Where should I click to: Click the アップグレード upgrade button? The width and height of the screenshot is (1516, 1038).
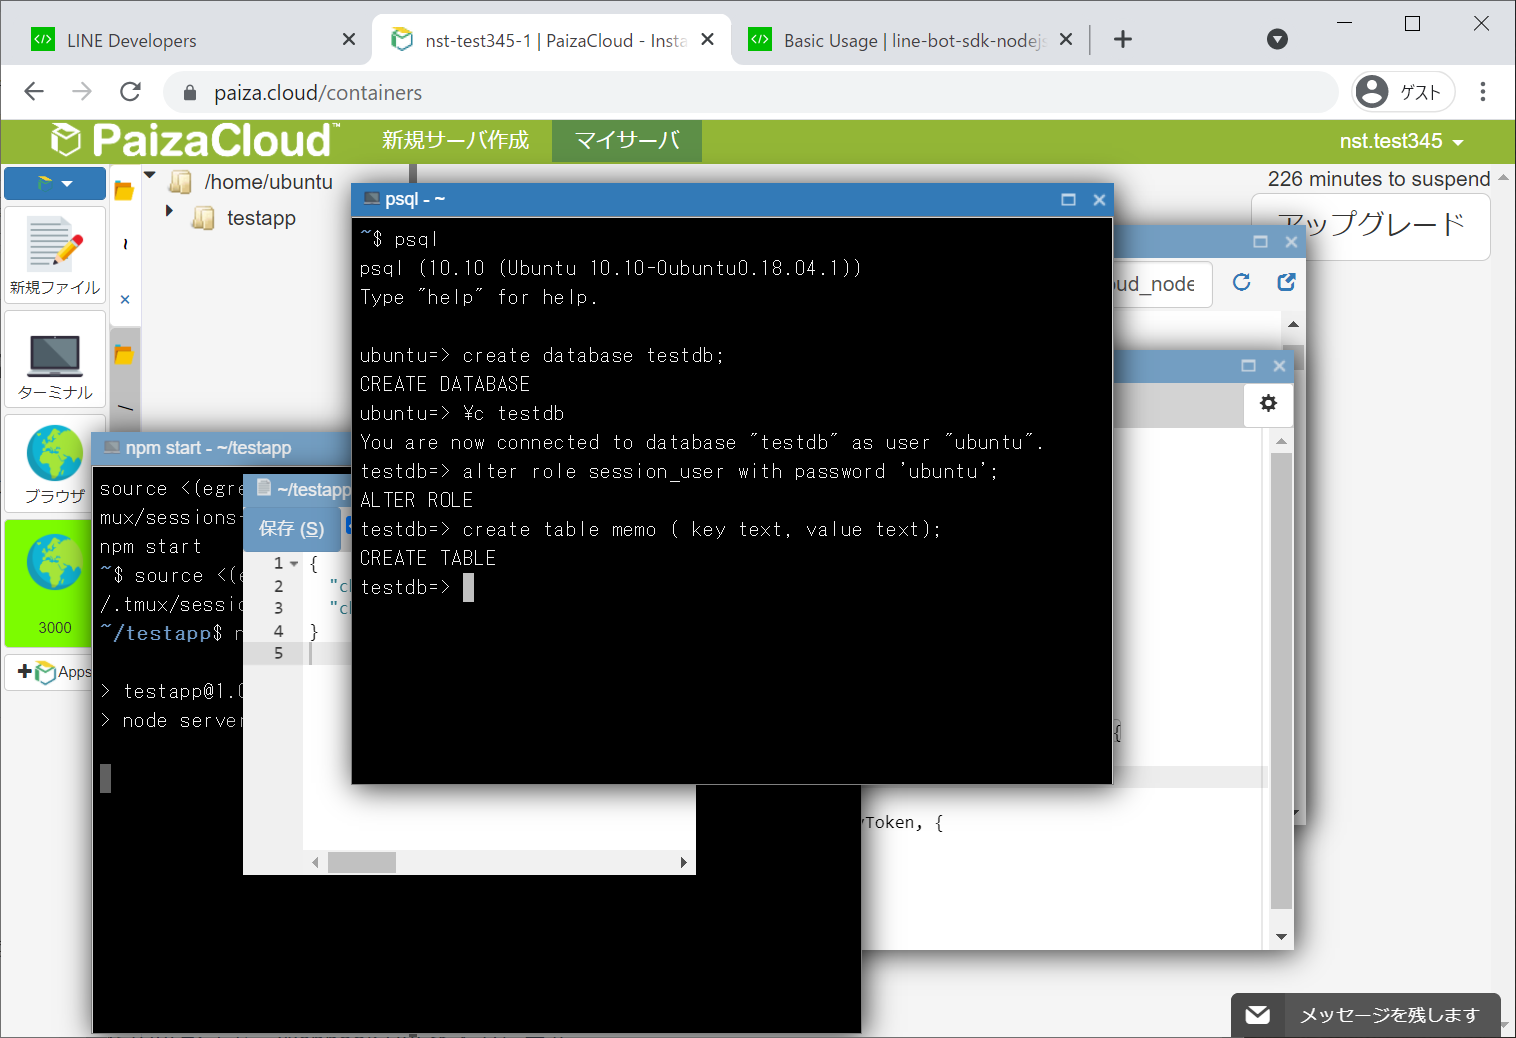pyautogui.click(x=1370, y=225)
